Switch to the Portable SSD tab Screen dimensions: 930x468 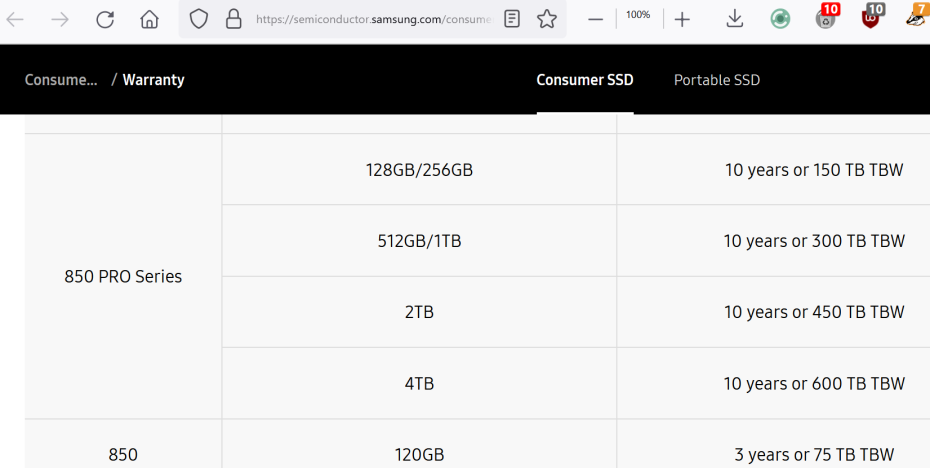point(717,80)
